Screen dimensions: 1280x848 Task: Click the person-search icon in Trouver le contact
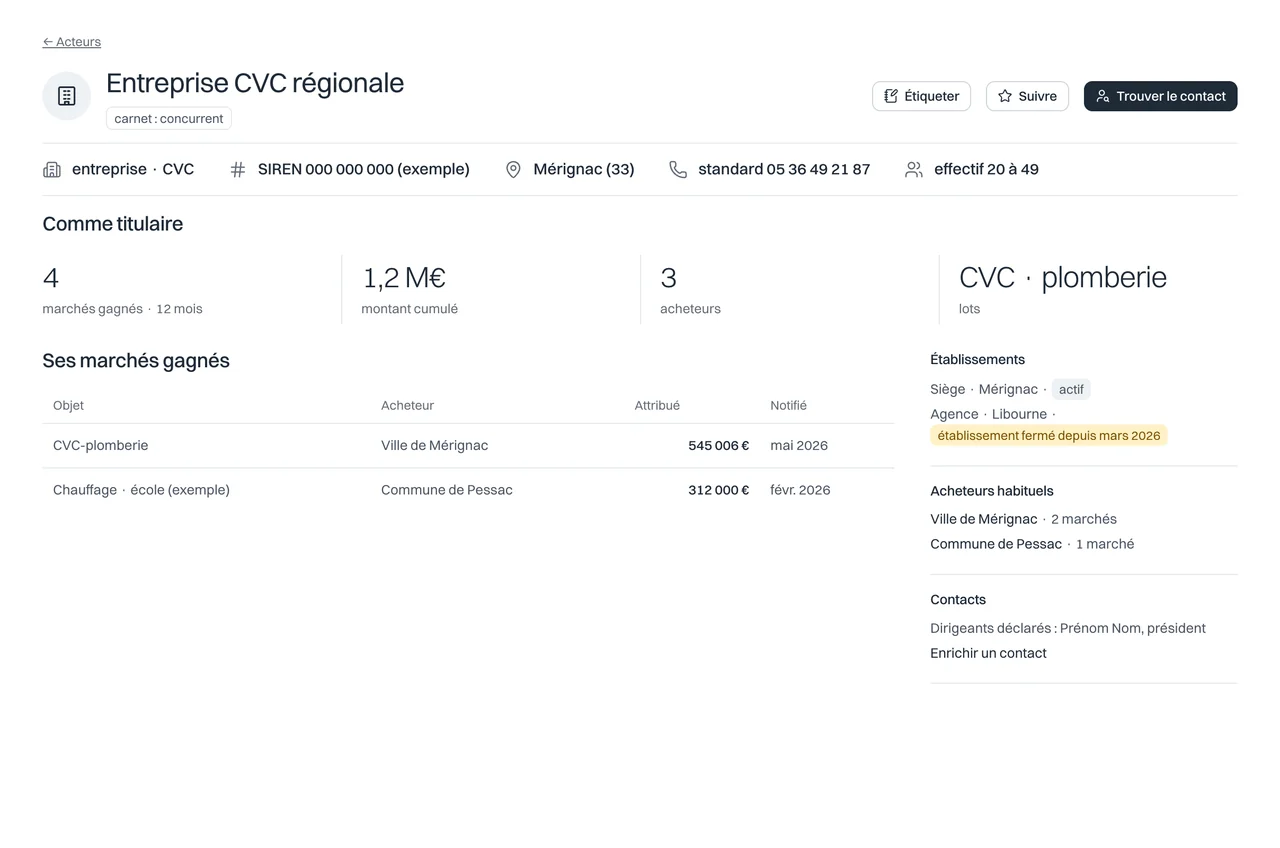coord(1103,96)
